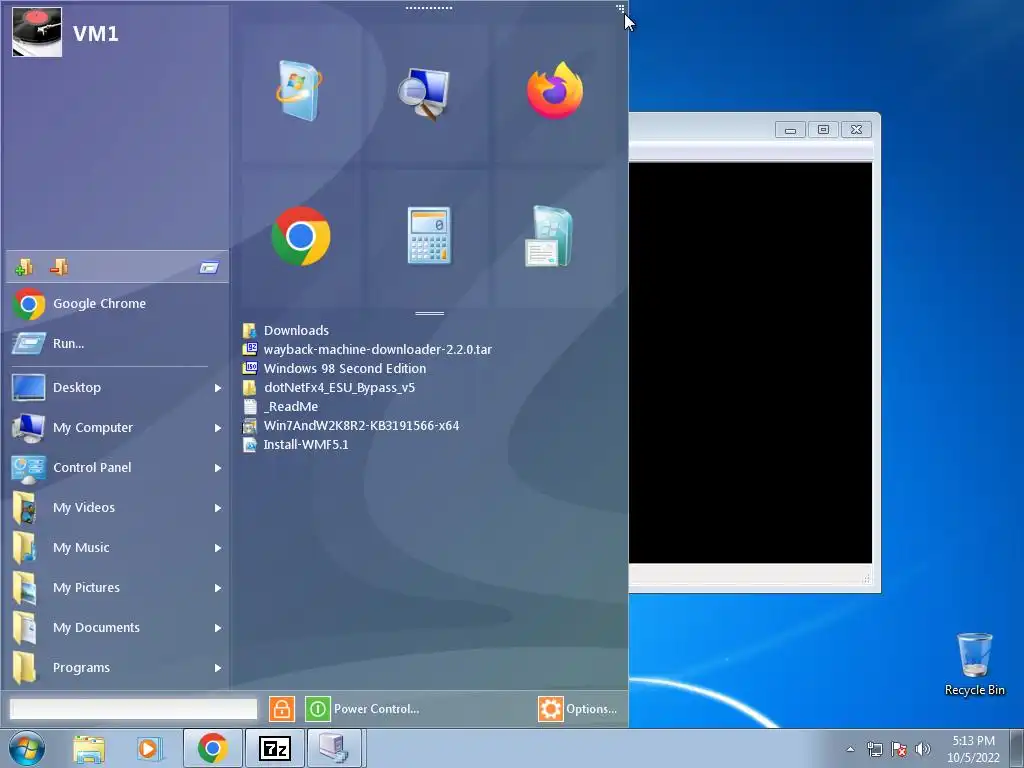Open the Calculator tile
The image size is (1024, 768).
click(x=429, y=236)
